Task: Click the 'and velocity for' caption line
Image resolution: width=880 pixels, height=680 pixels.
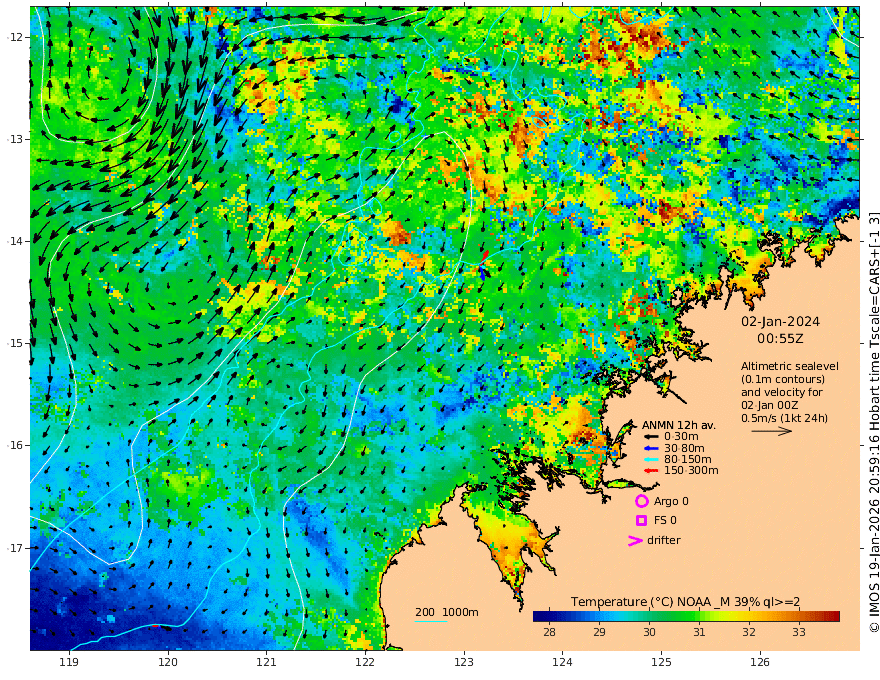Action: [x=782, y=392]
